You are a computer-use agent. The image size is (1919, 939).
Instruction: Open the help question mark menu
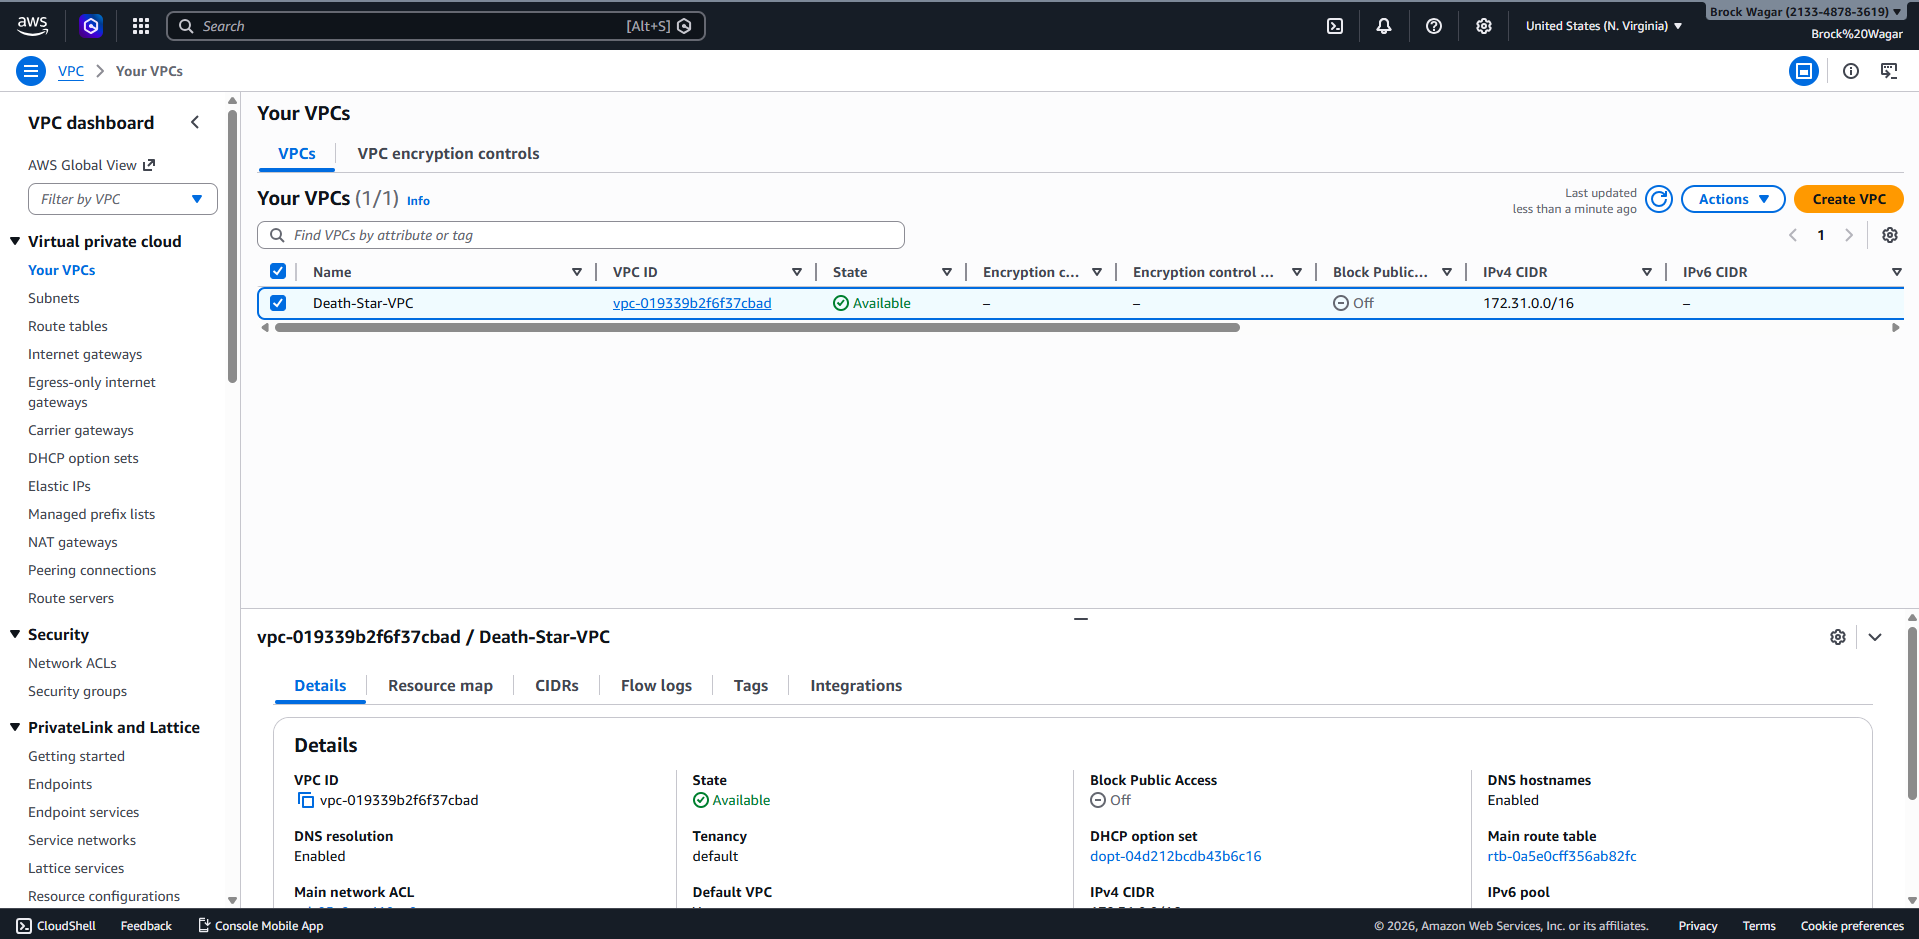(x=1434, y=26)
